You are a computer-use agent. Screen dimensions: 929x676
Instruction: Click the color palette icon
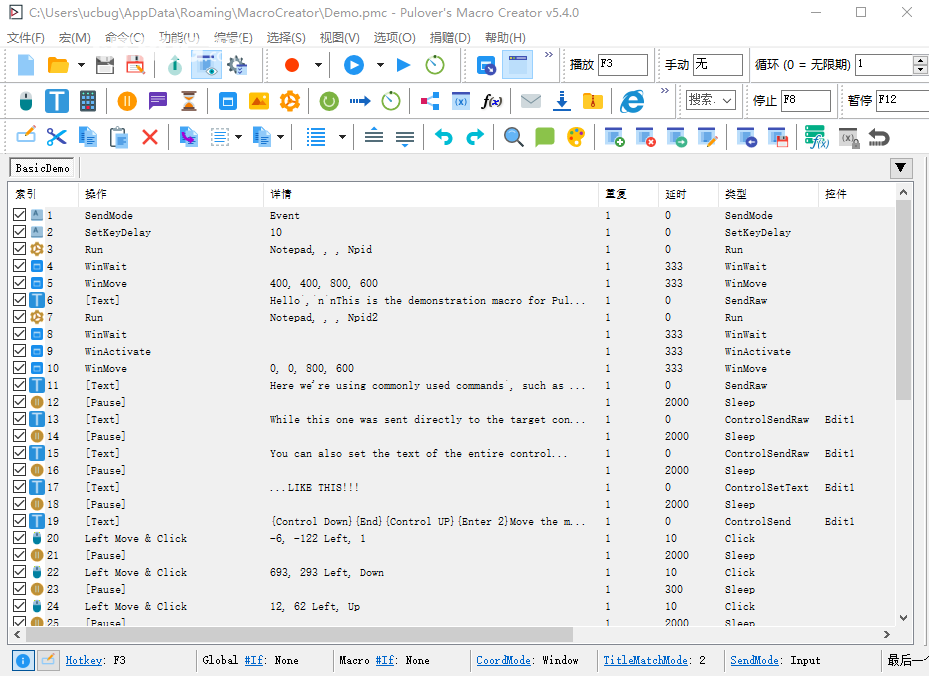(576, 137)
